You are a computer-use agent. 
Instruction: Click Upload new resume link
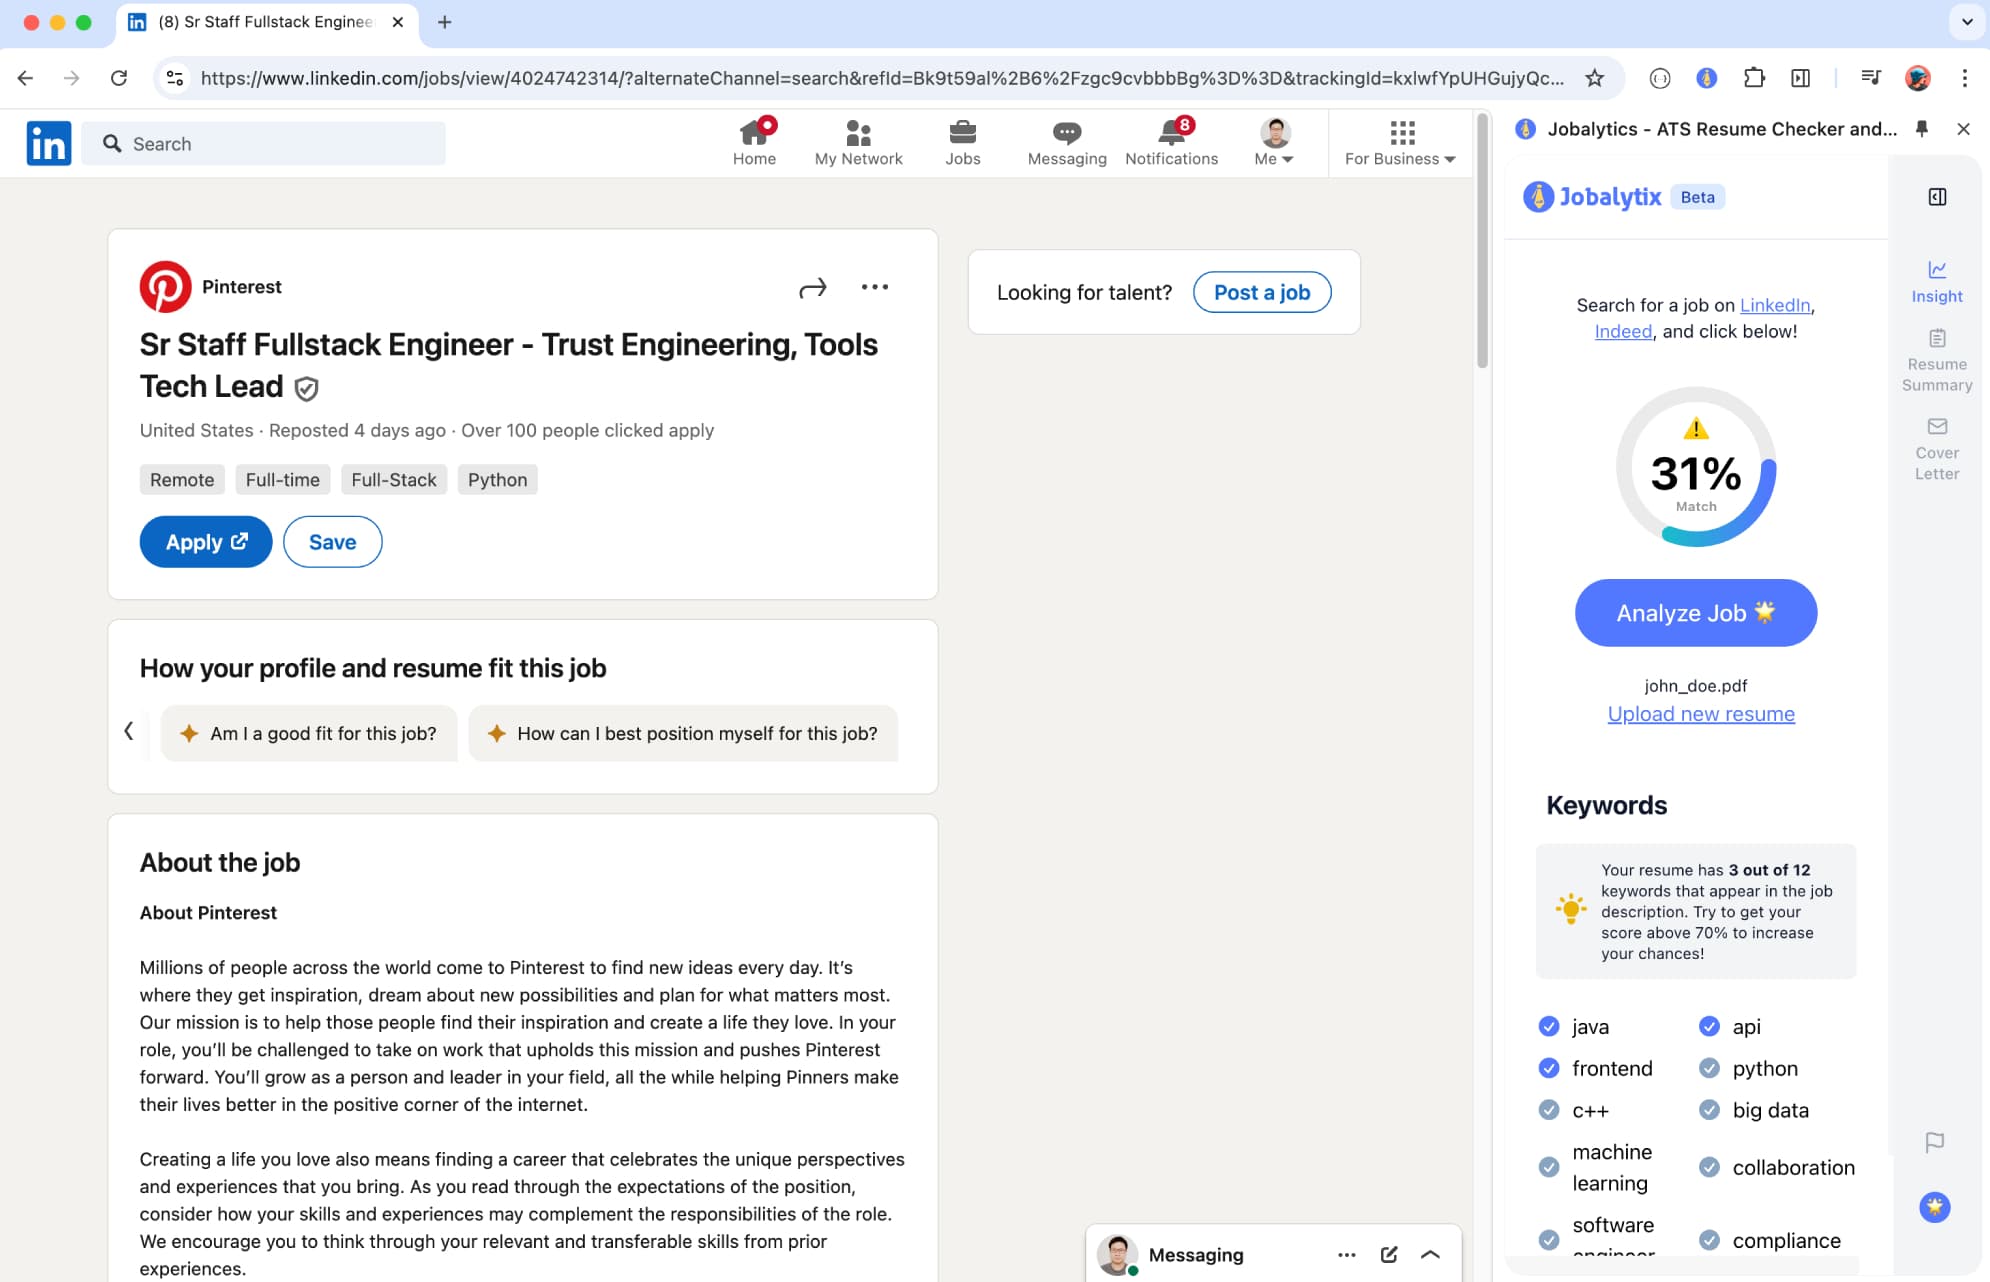point(1701,714)
